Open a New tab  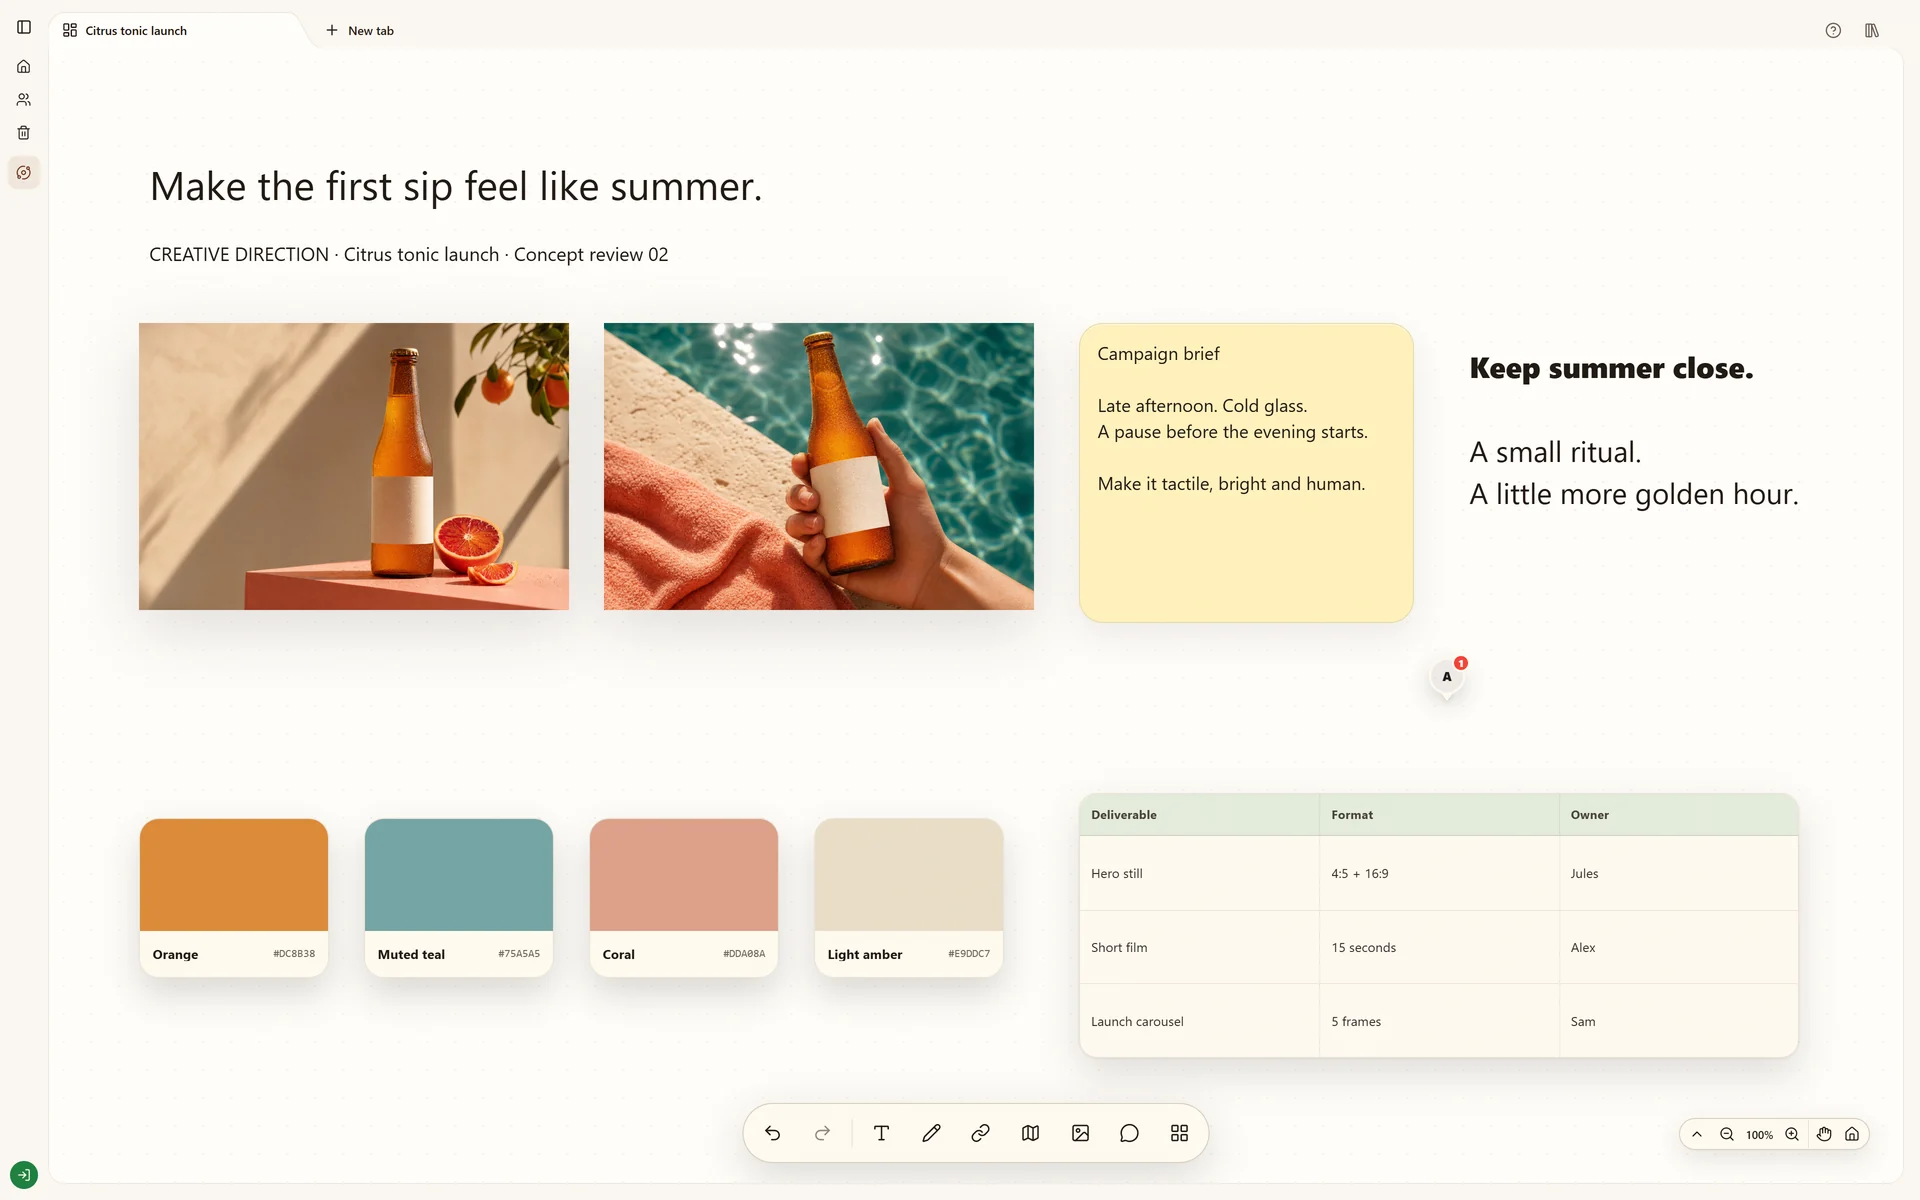click(x=360, y=31)
